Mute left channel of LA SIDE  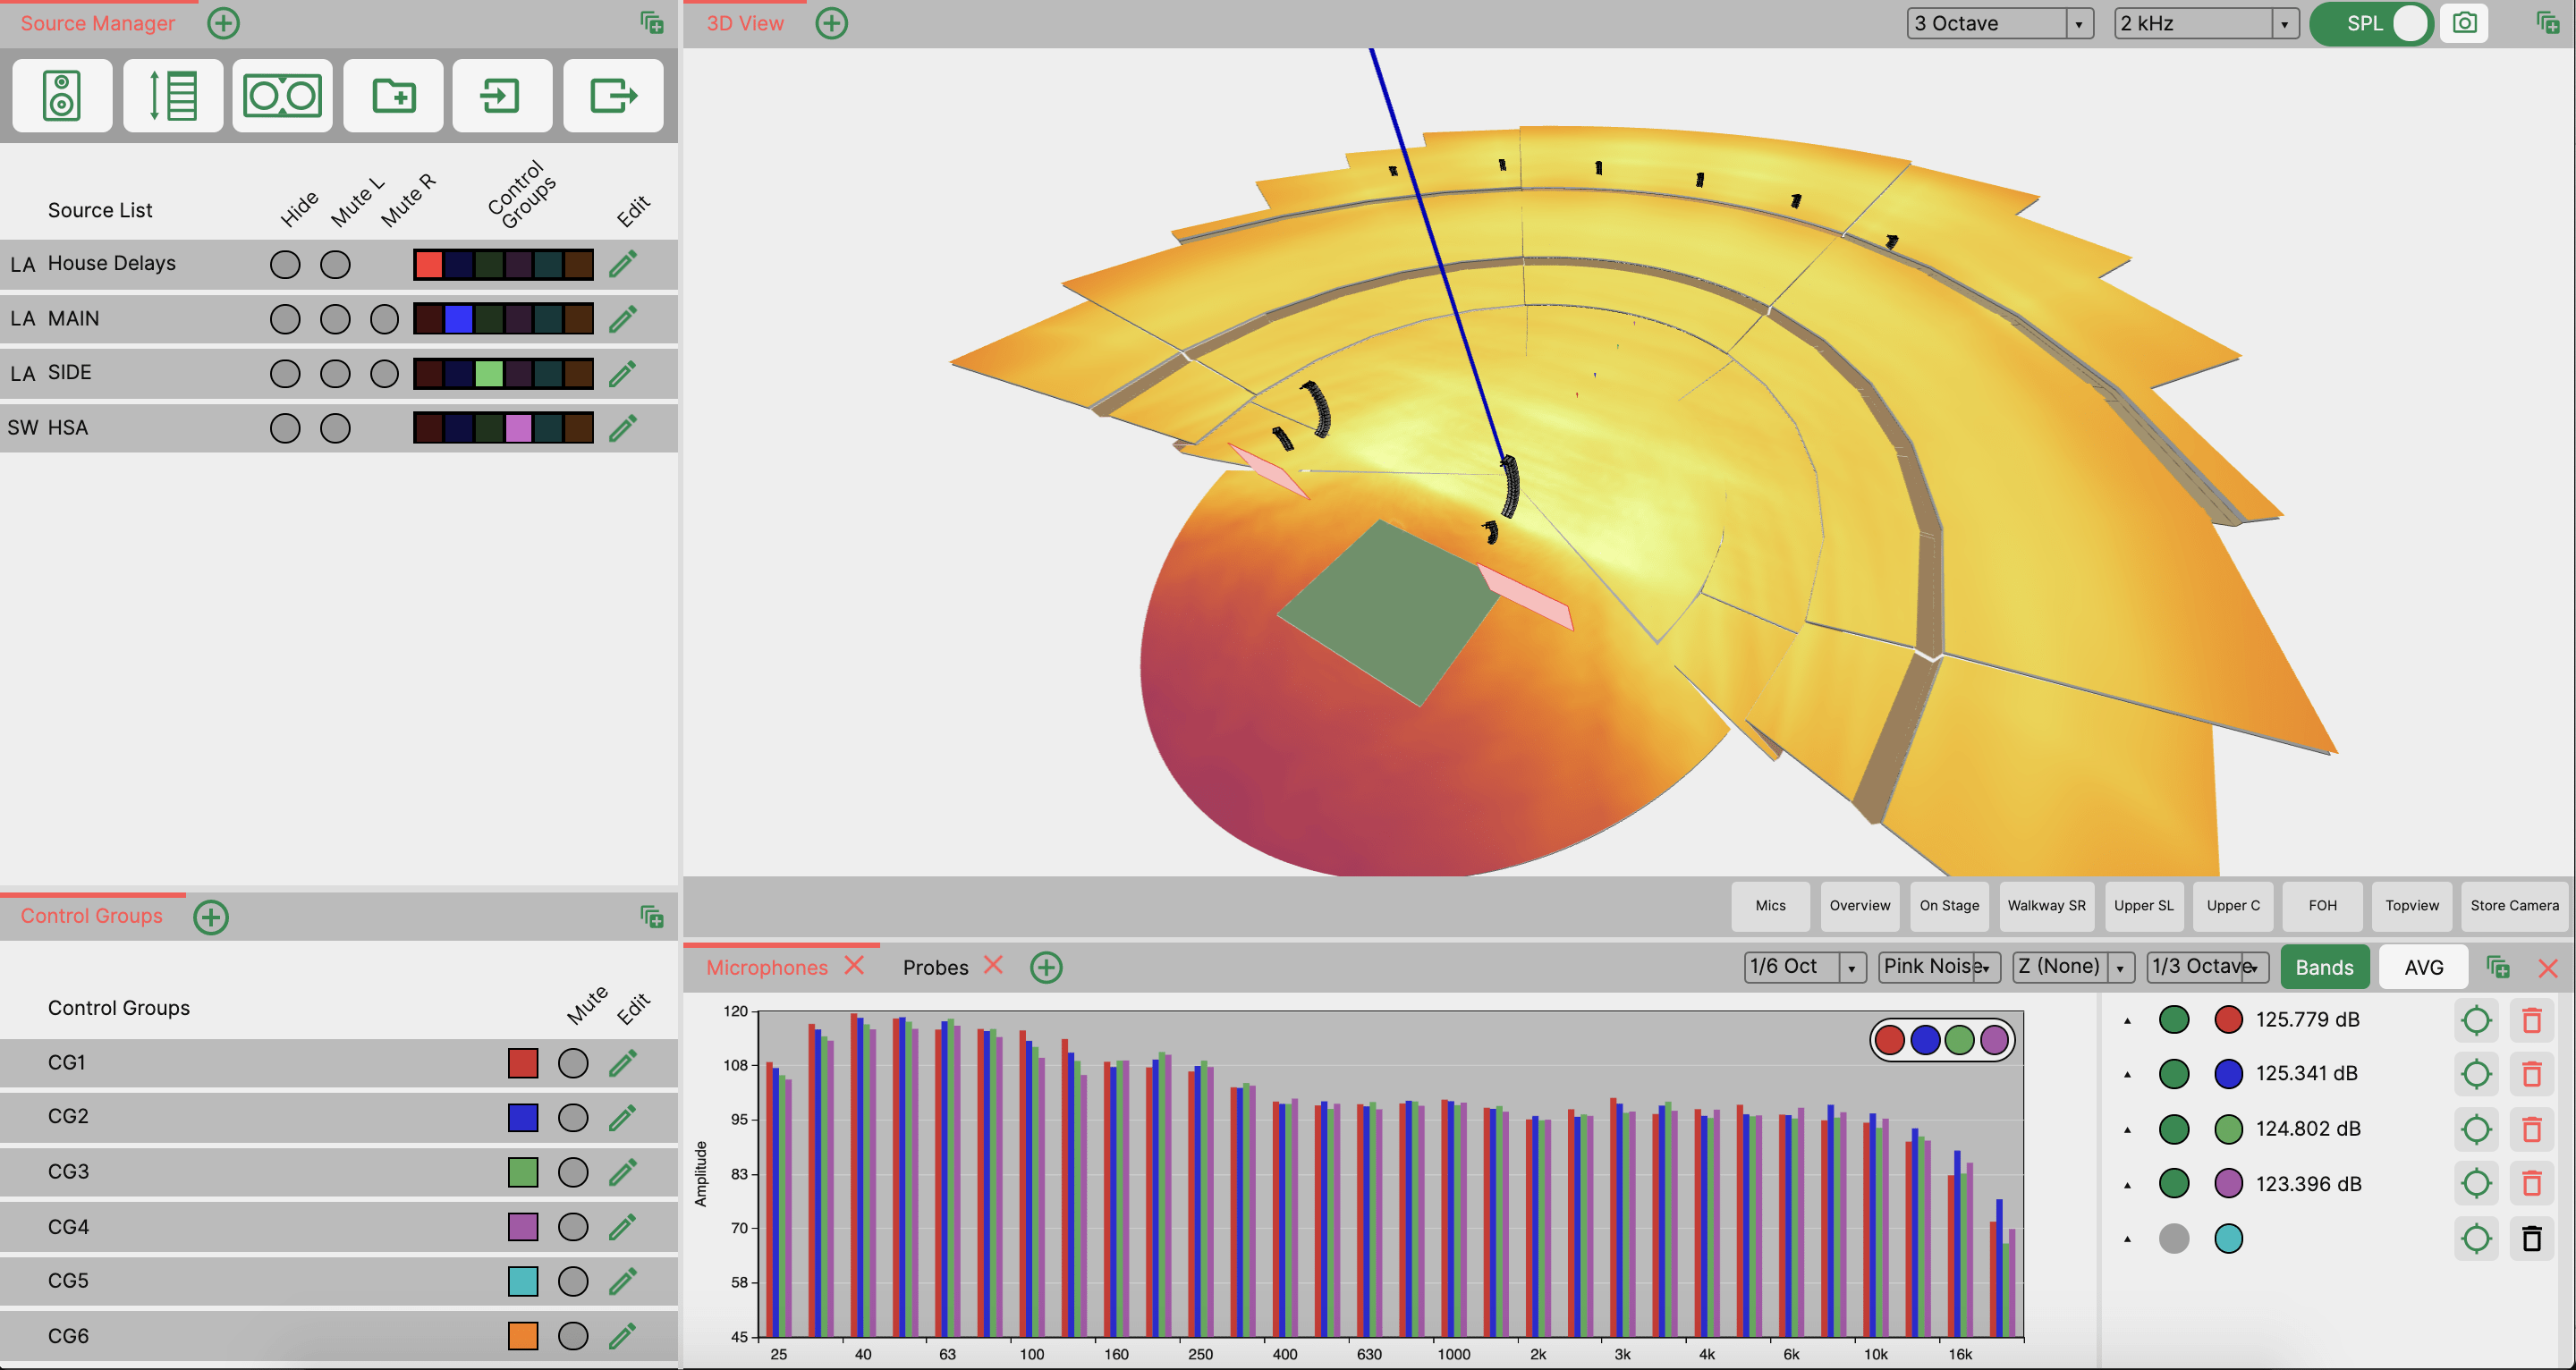(x=334, y=373)
